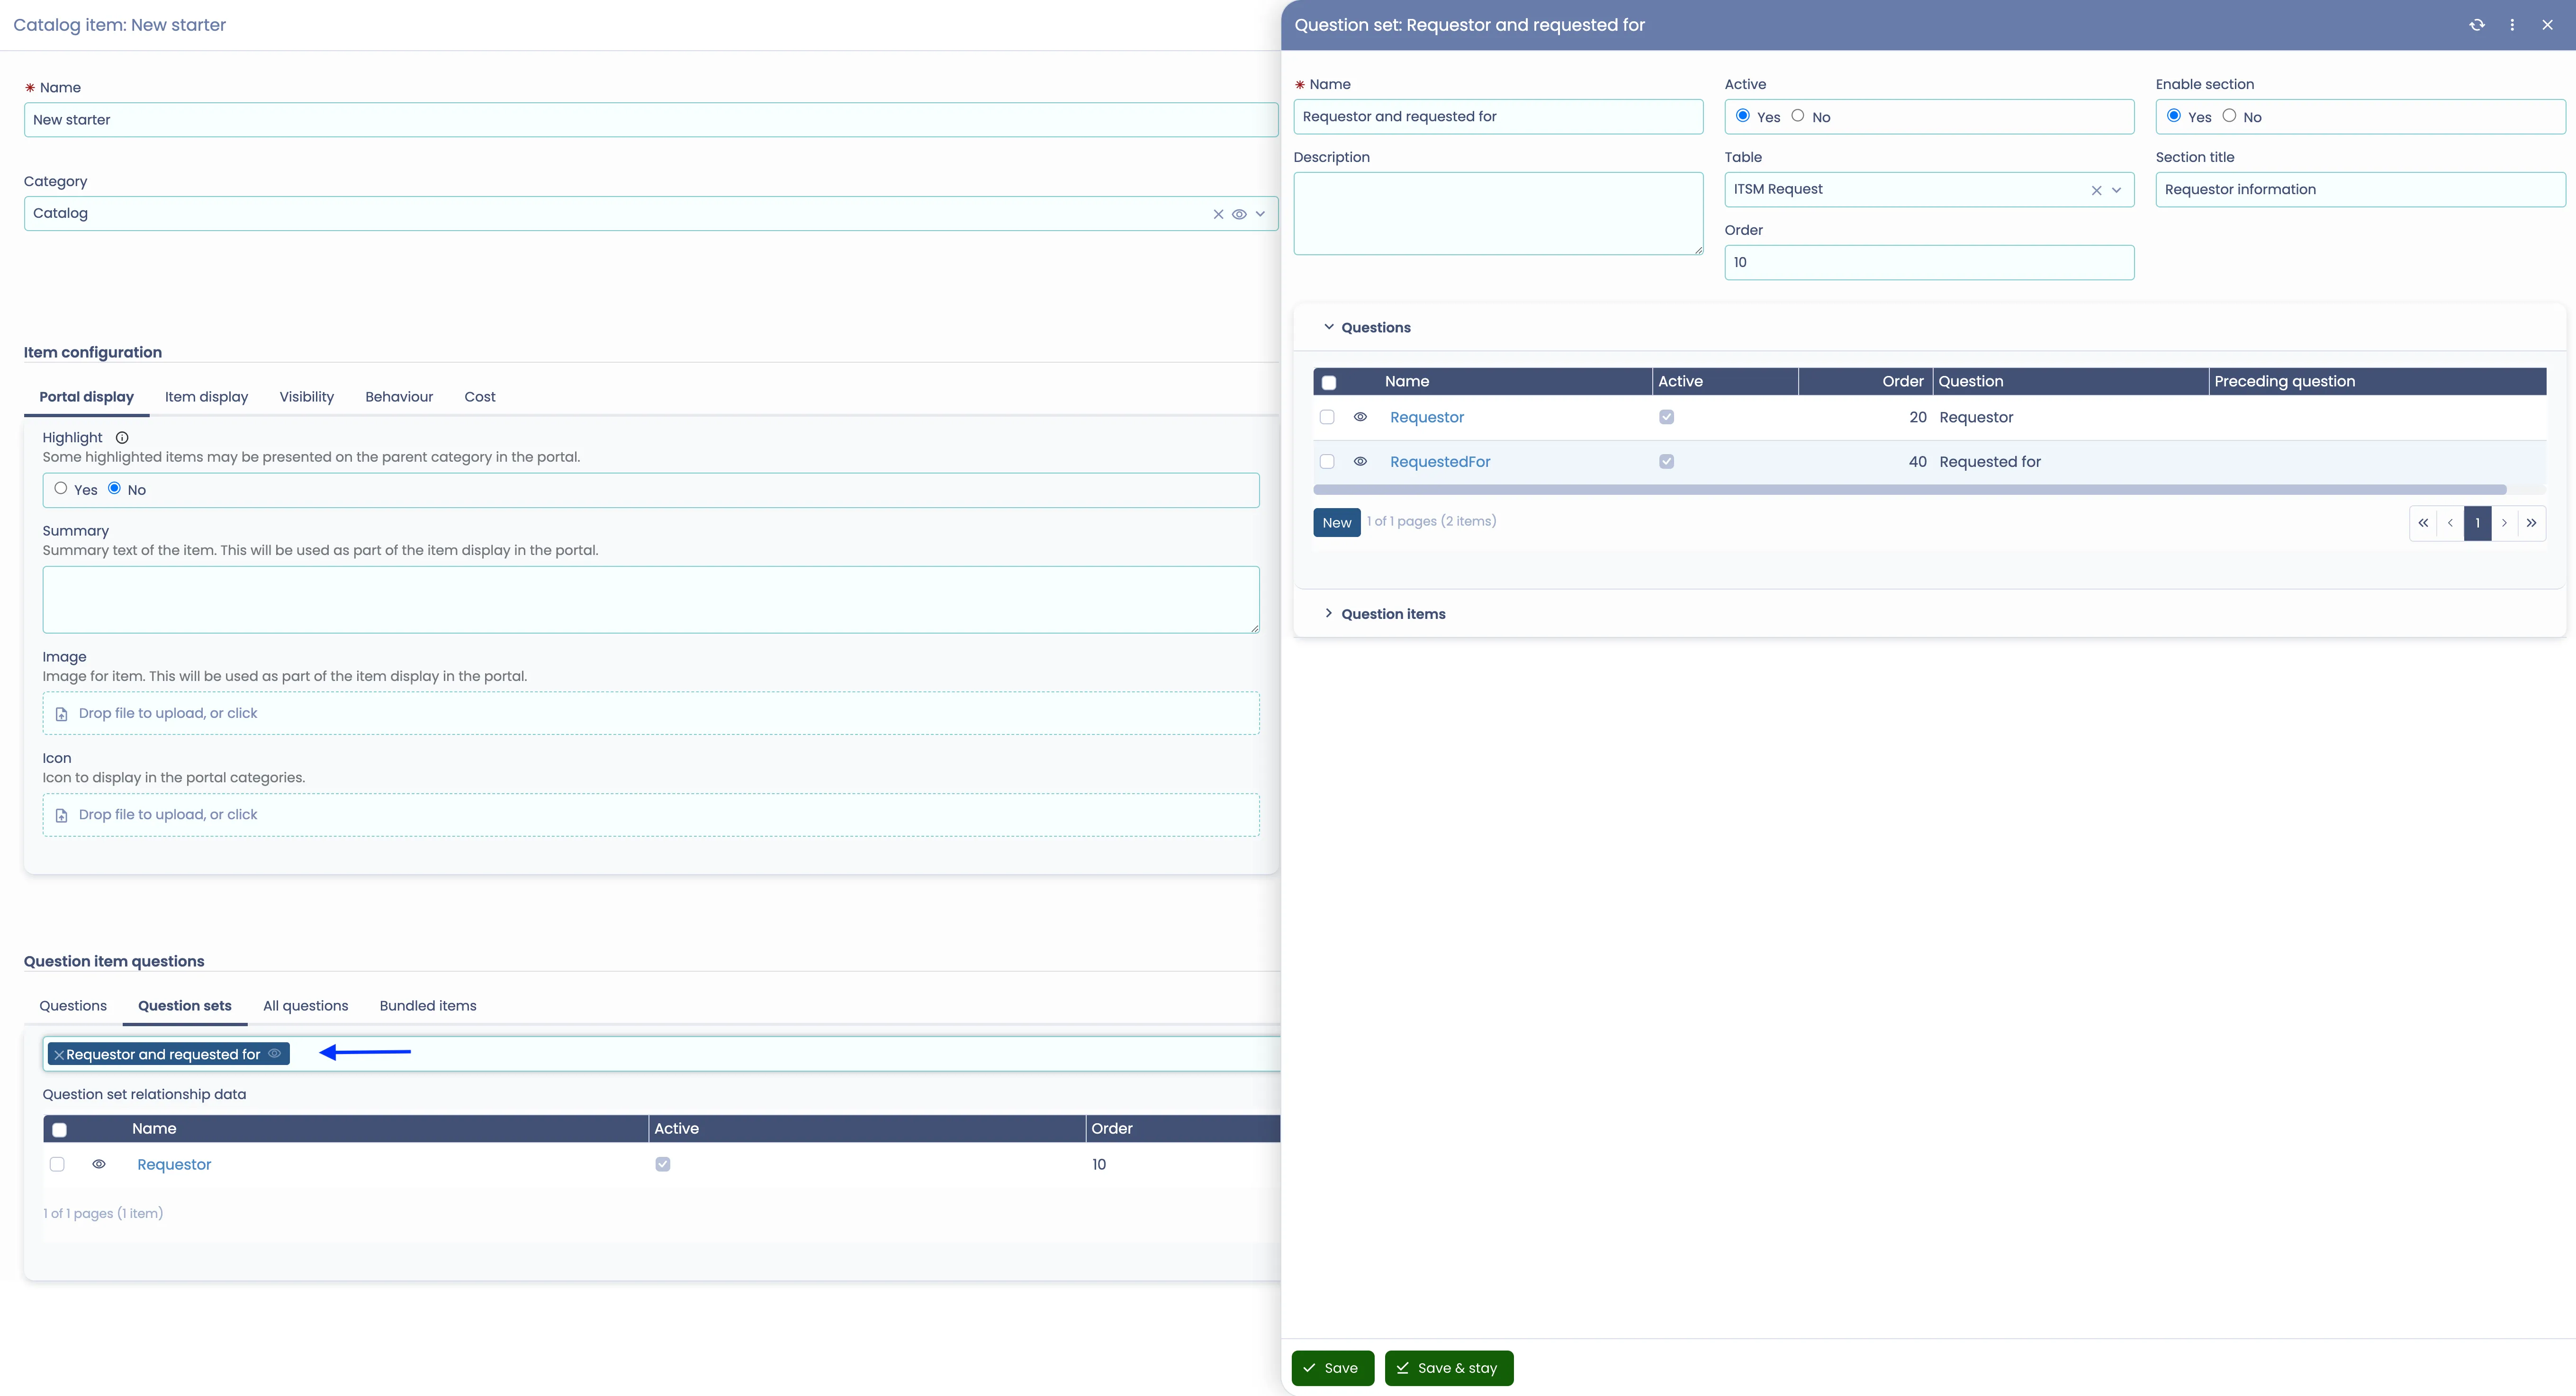This screenshot has width=2576, height=1396.
Task: Open the Visibility tab
Action: 306,397
